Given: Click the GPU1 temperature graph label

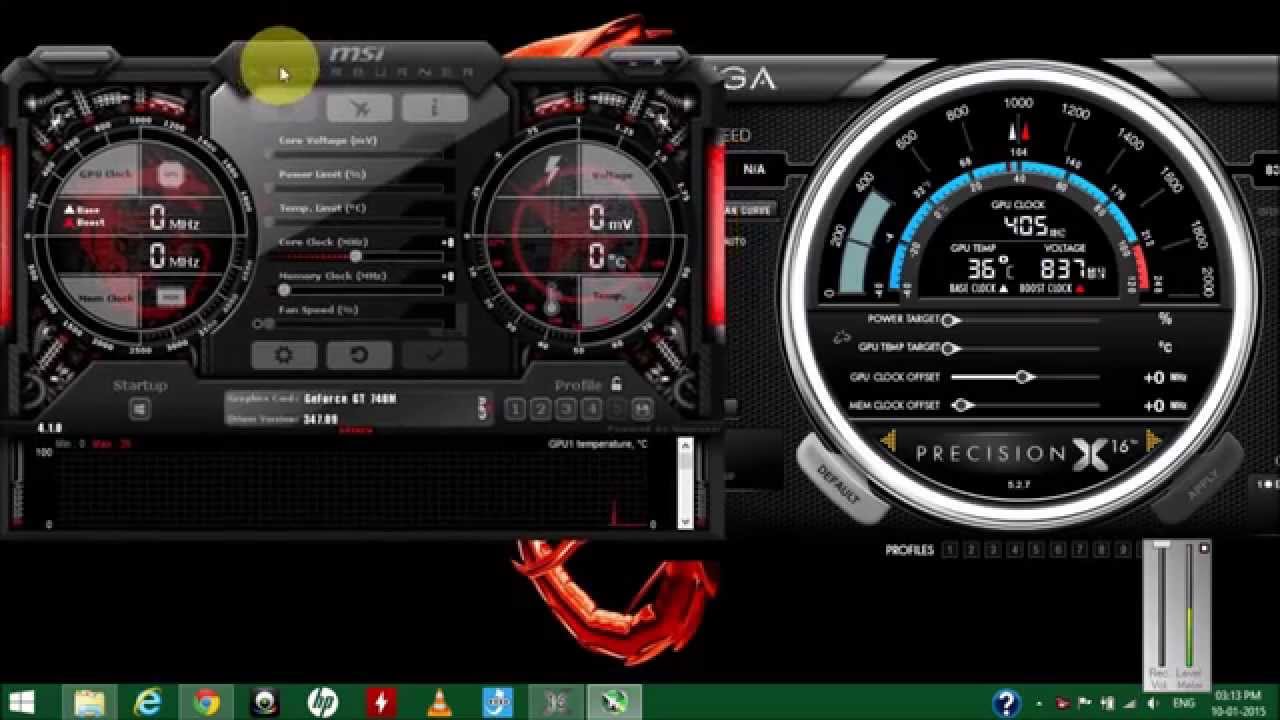Looking at the screenshot, I should 597,444.
